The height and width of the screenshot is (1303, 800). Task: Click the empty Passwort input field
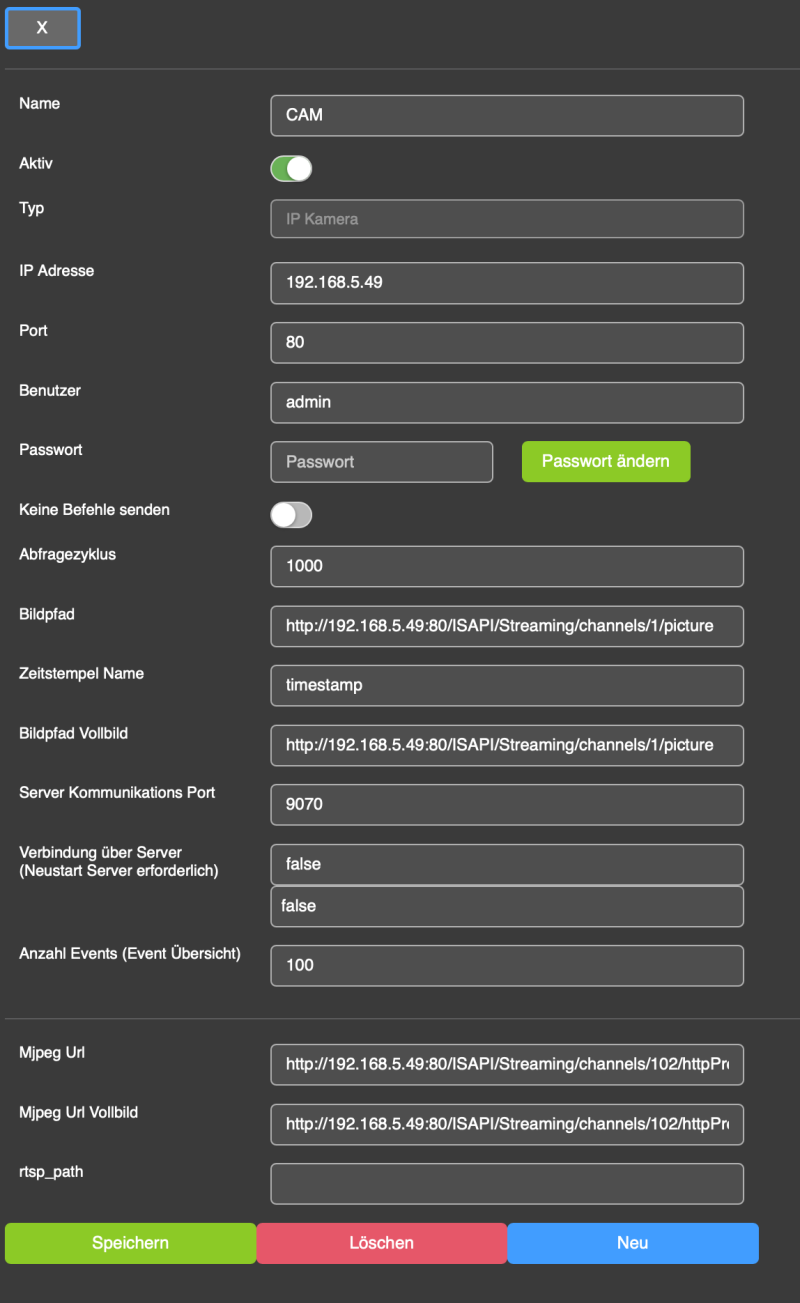pos(381,461)
